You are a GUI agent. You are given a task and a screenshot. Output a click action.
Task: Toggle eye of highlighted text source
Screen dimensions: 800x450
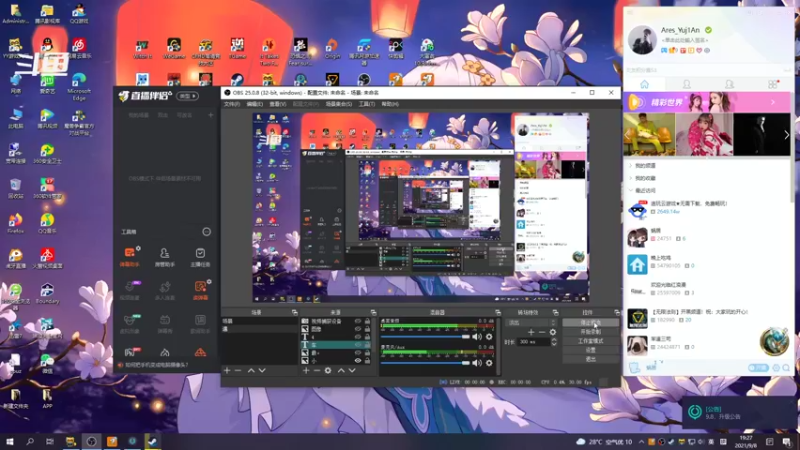(358, 345)
